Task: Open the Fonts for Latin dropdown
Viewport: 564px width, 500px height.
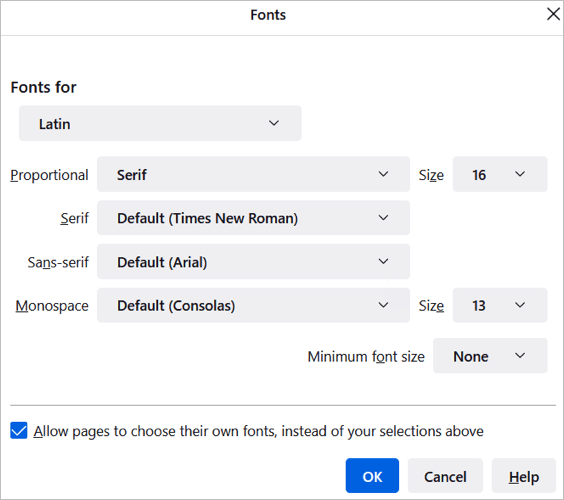Action: pyautogui.click(x=160, y=123)
